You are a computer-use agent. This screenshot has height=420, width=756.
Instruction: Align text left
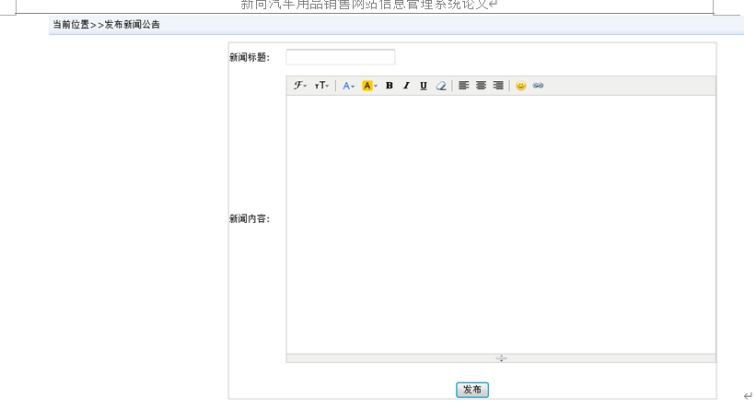[x=463, y=85]
